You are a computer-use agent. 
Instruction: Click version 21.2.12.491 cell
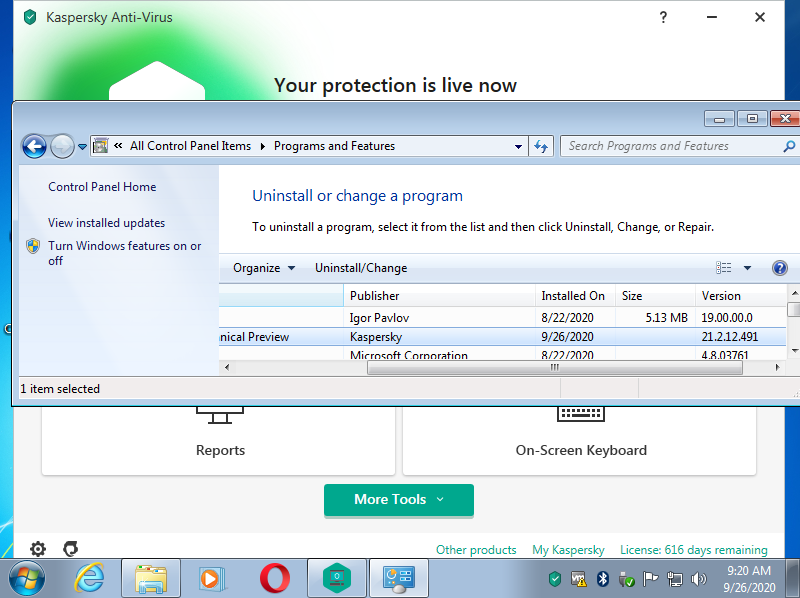[730, 337]
